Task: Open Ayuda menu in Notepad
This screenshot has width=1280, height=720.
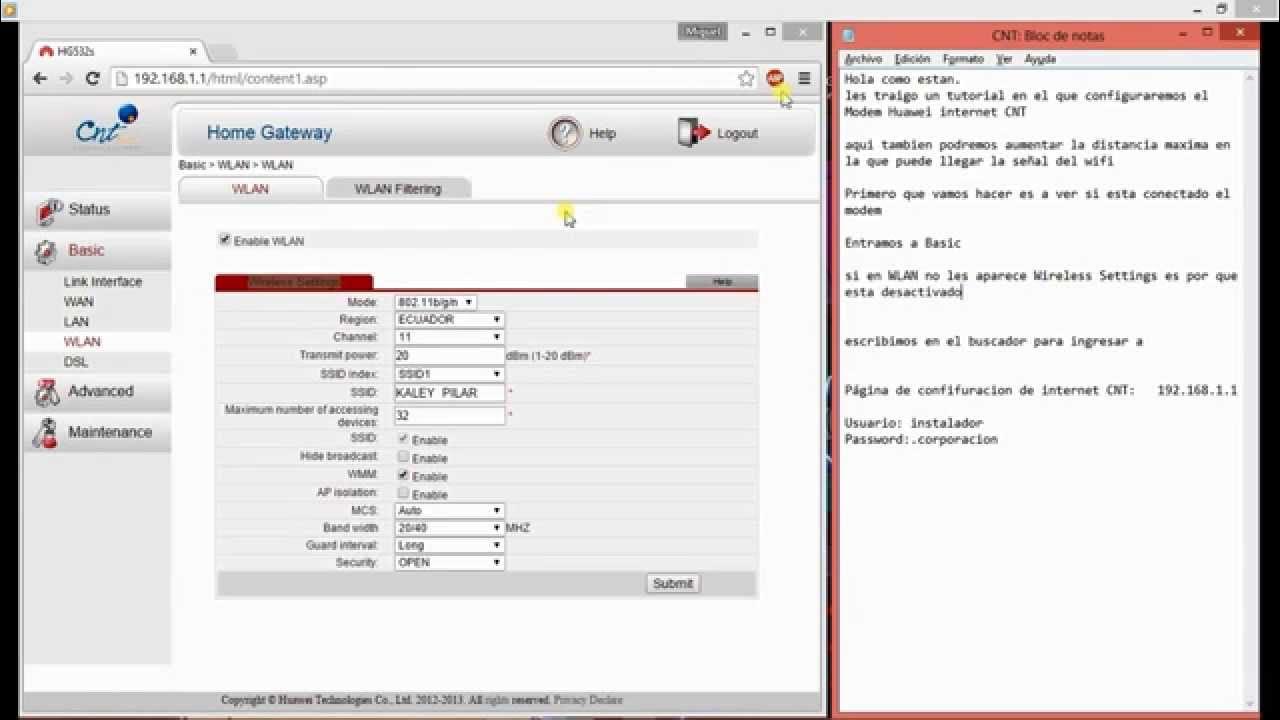Action: [1040, 60]
